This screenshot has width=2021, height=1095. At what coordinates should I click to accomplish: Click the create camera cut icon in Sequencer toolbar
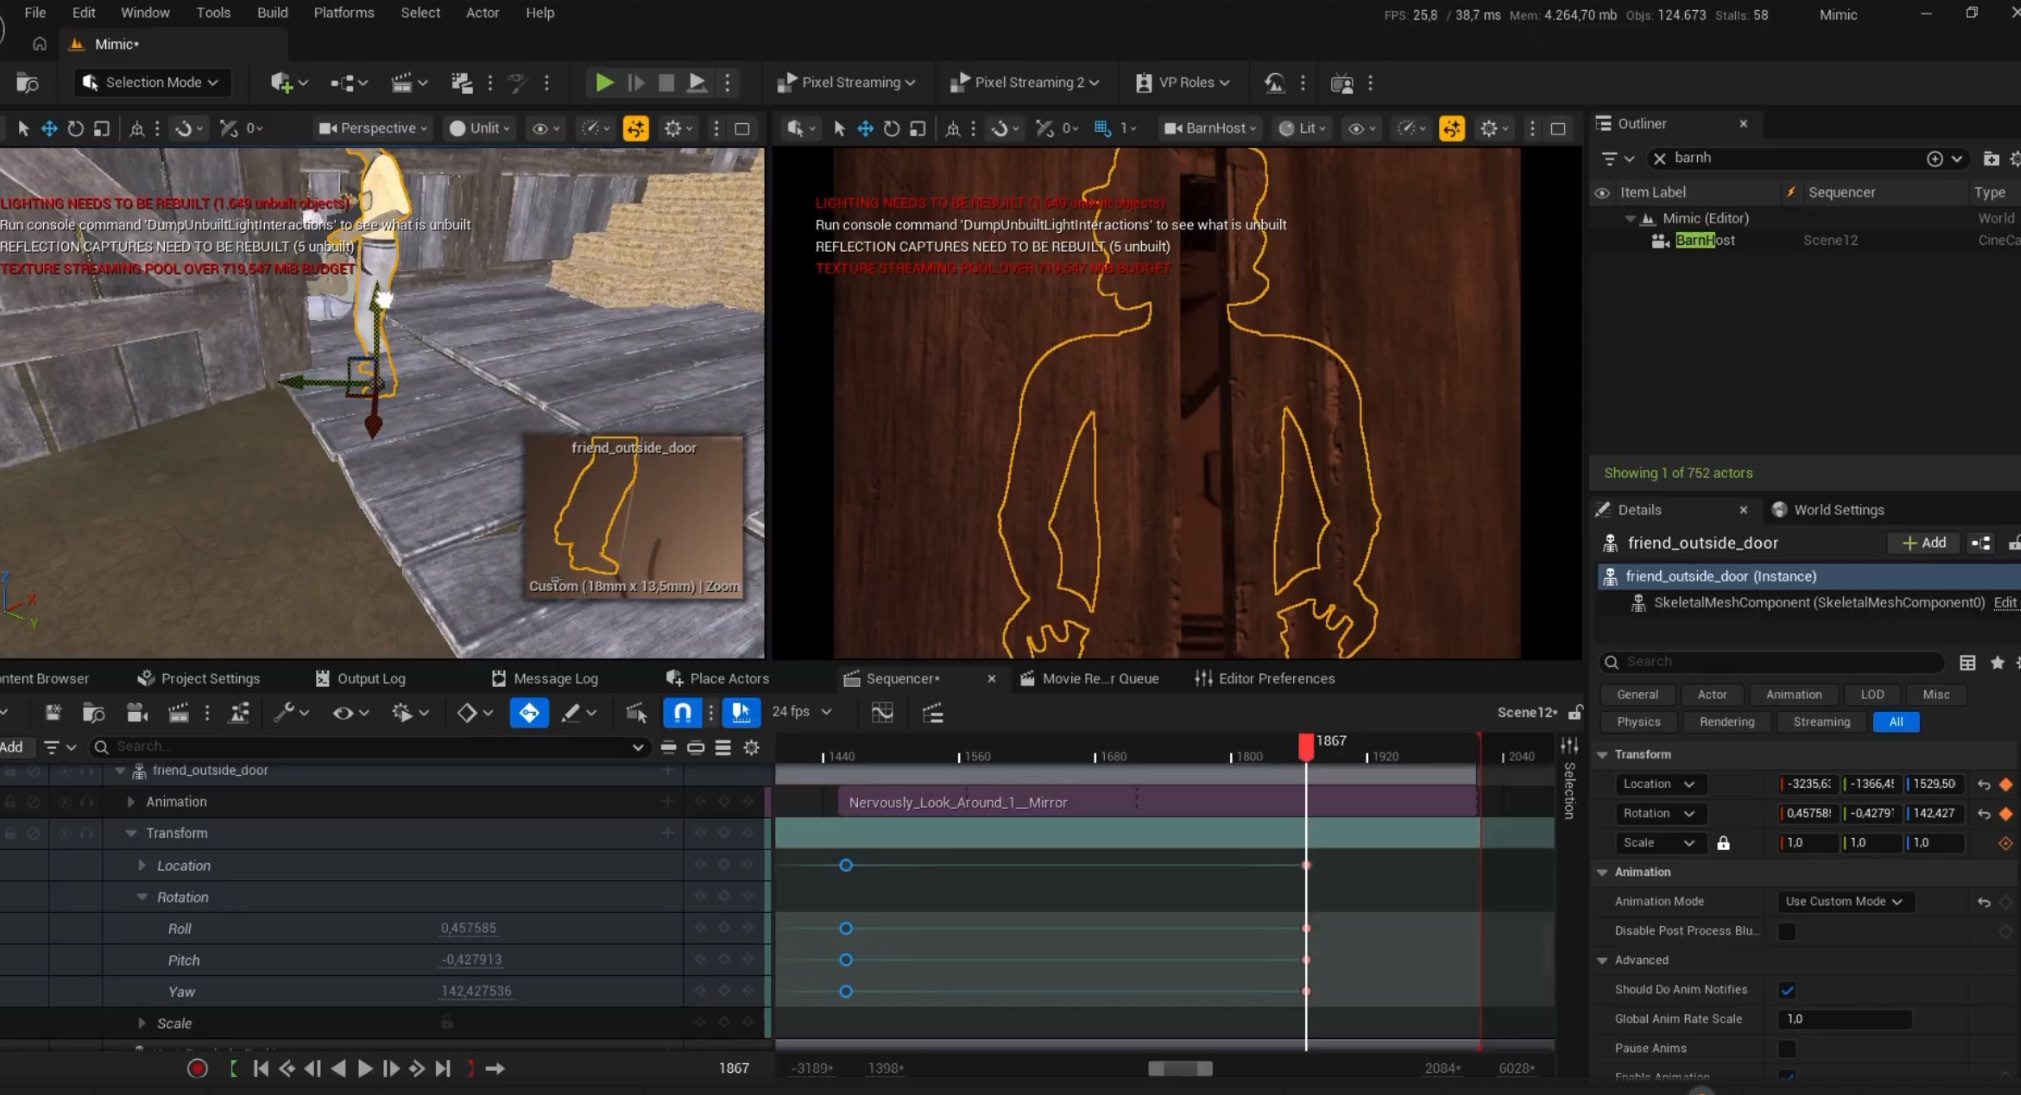pyautogui.click(x=136, y=713)
